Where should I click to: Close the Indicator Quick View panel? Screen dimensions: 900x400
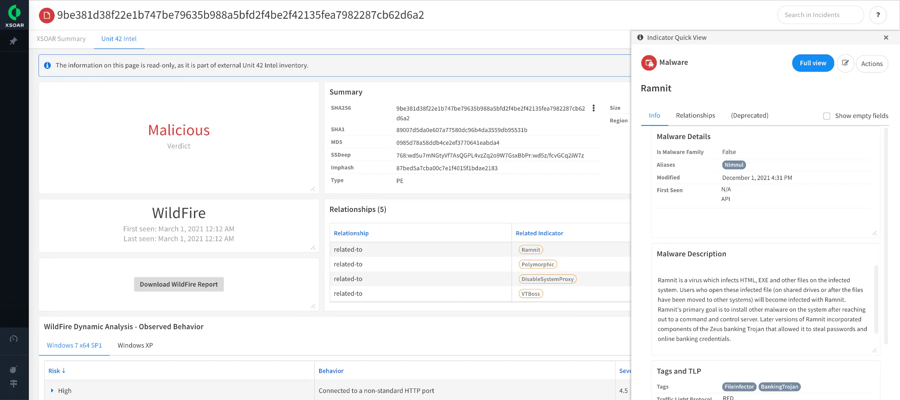click(886, 37)
